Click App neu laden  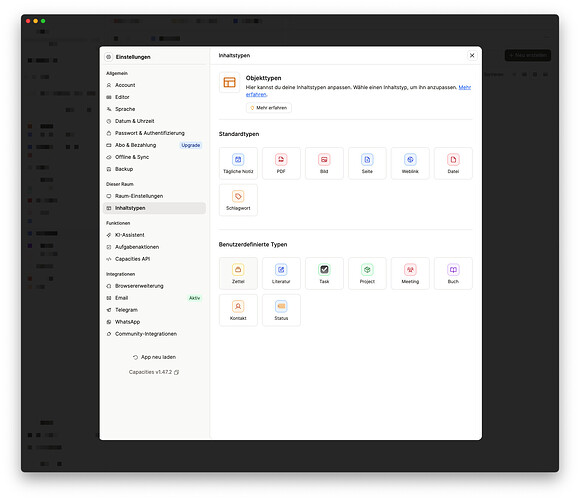click(154, 357)
